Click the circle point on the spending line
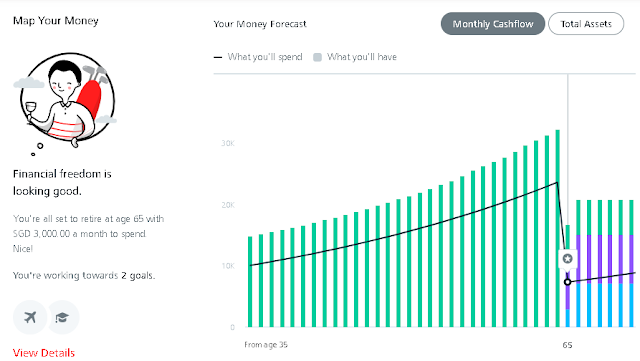 [567, 282]
